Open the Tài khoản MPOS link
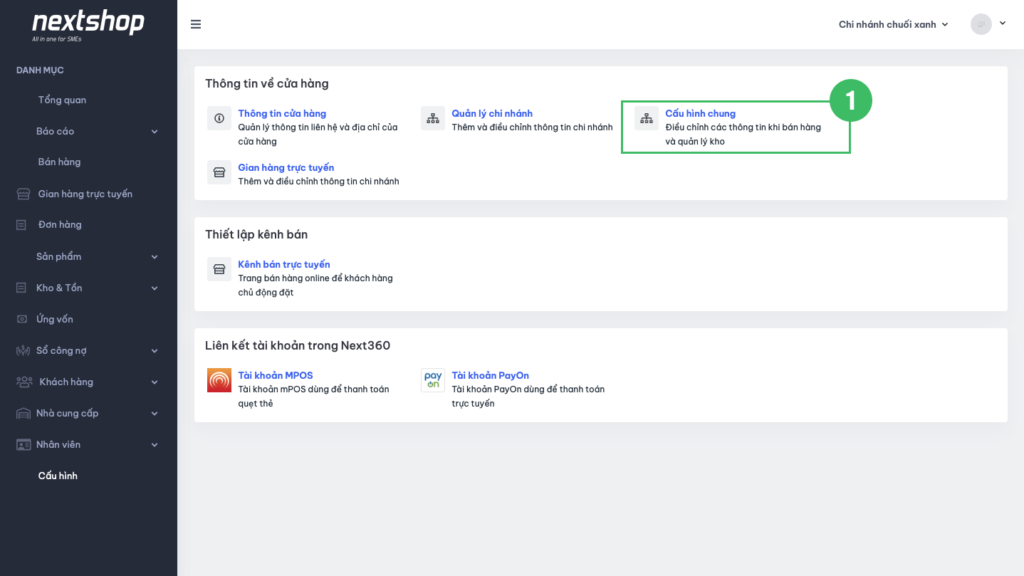The height and width of the screenshot is (576, 1024). (x=275, y=376)
